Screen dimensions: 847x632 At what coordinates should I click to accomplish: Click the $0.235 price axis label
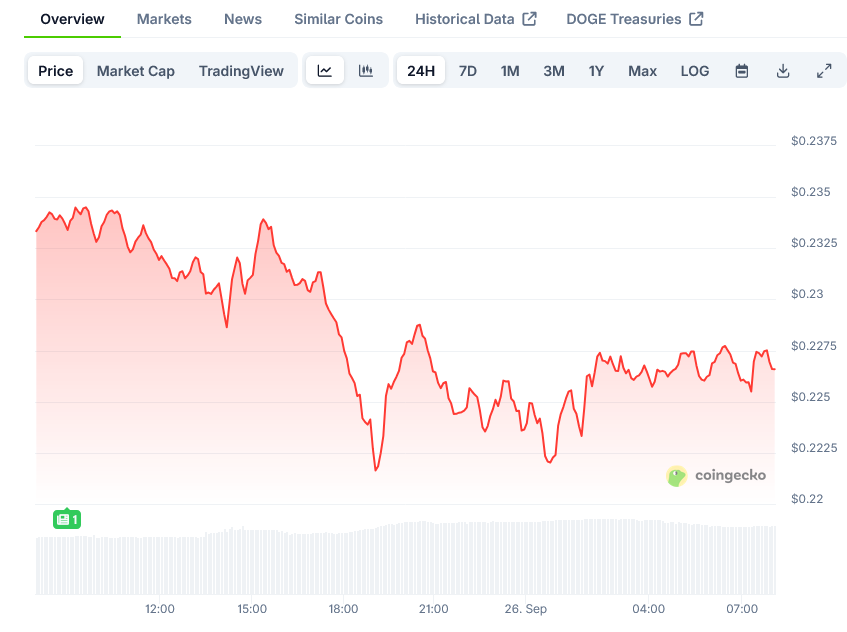[810, 192]
